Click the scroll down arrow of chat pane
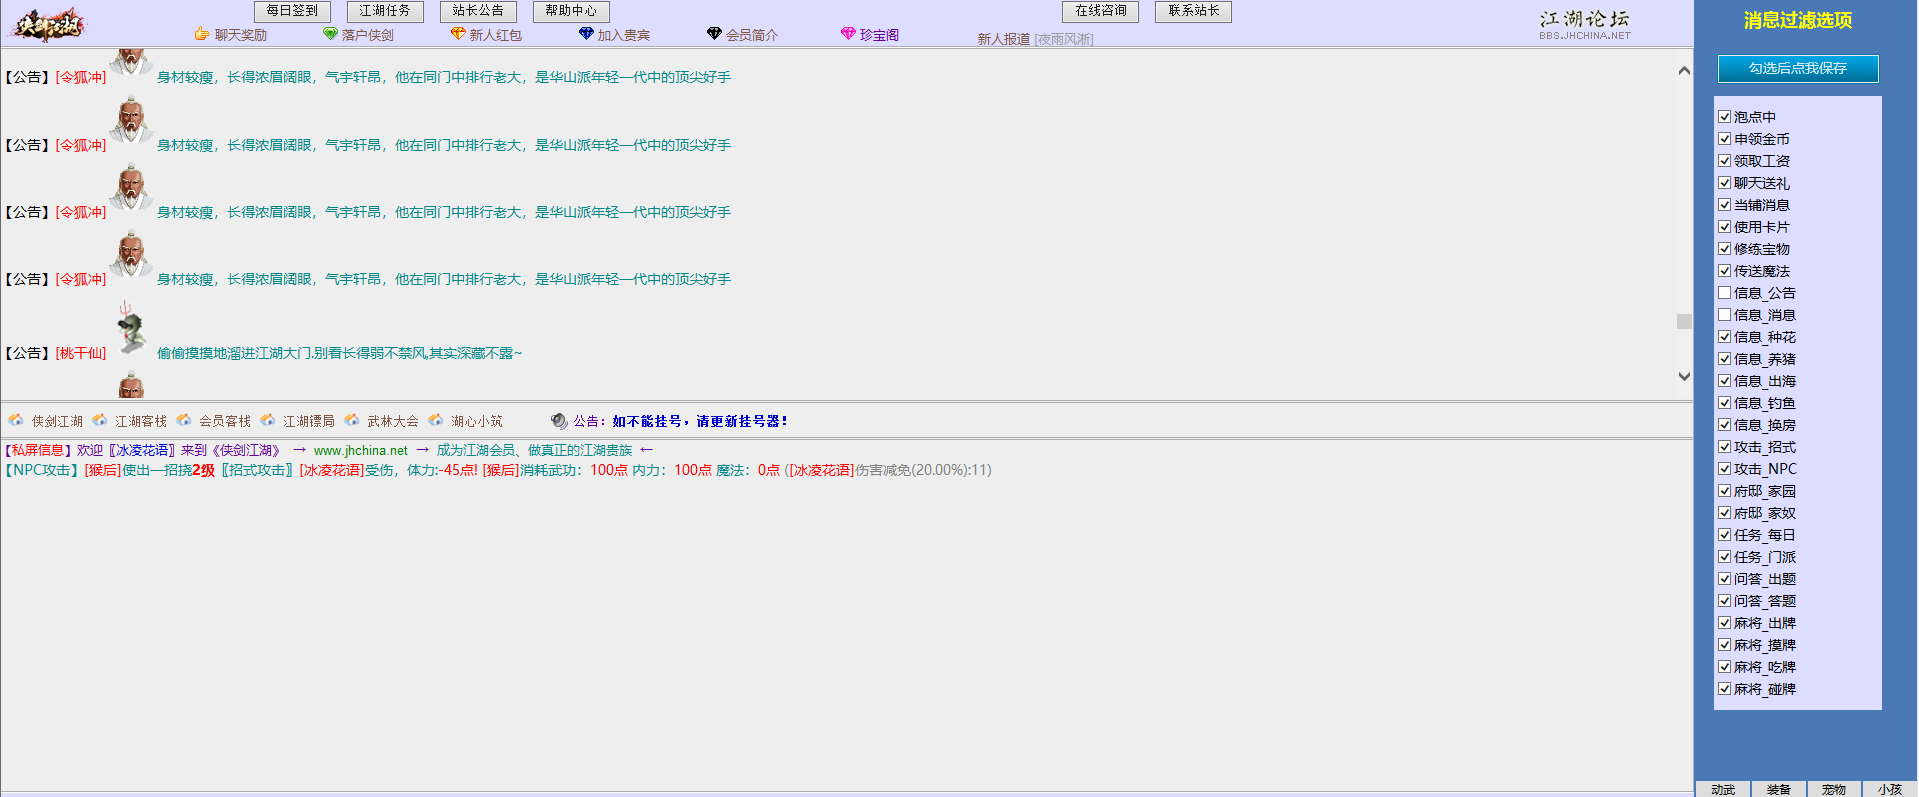1919x797 pixels. click(1684, 377)
